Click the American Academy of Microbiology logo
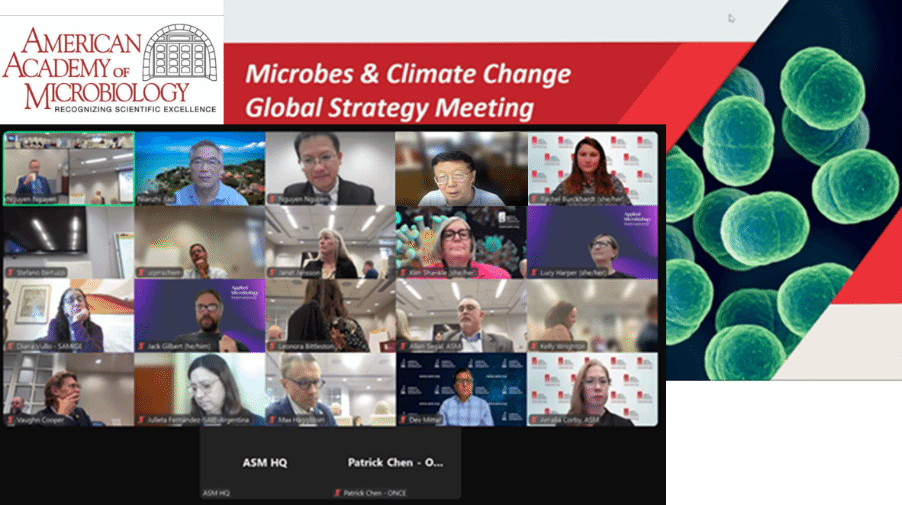The image size is (902, 505). (x=112, y=68)
